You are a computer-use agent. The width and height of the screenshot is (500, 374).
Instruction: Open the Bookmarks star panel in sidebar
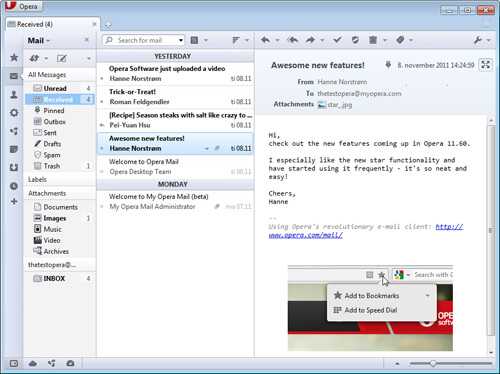coord(14,57)
